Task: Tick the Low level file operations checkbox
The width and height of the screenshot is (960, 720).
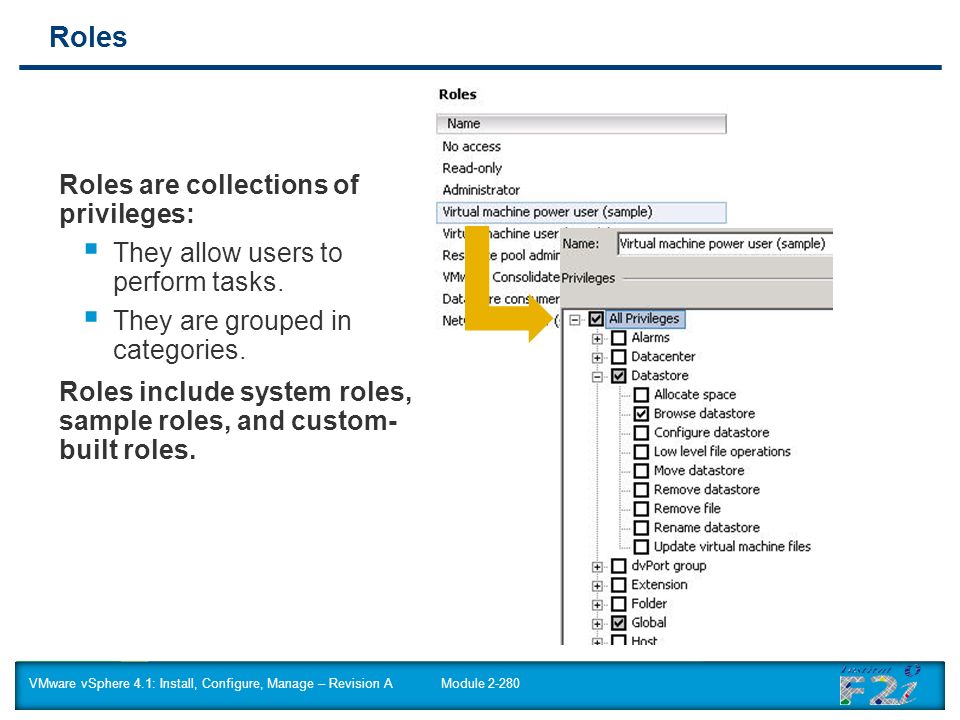Action: coord(641,452)
